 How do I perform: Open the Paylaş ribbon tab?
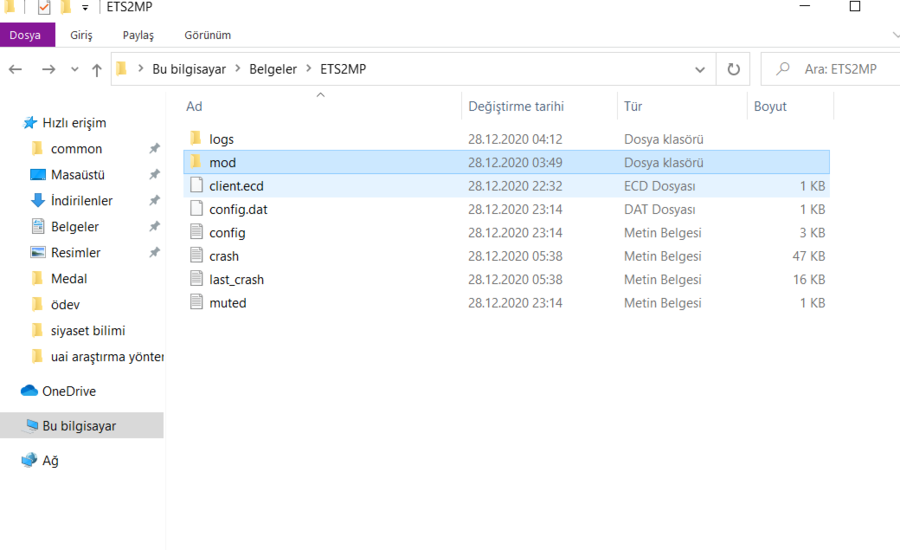[x=138, y=35]
